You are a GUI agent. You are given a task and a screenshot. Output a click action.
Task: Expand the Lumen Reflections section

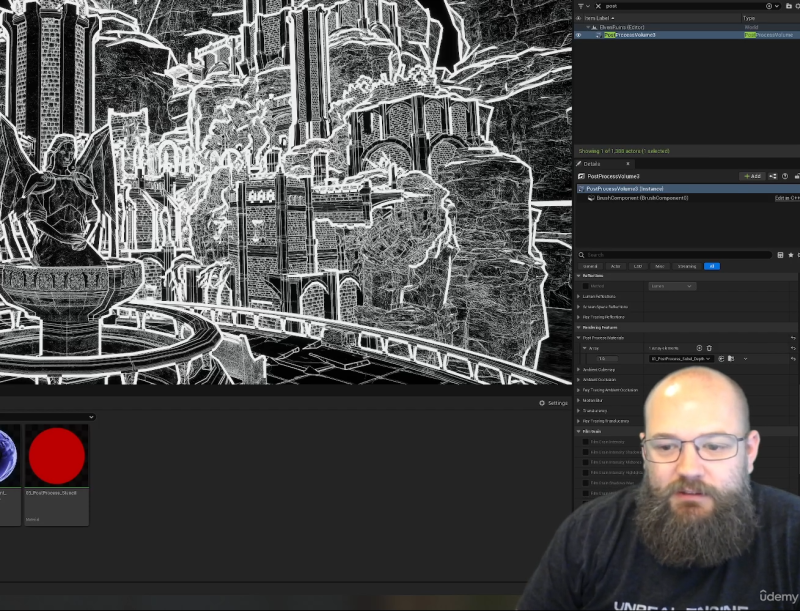coord(578,296)
